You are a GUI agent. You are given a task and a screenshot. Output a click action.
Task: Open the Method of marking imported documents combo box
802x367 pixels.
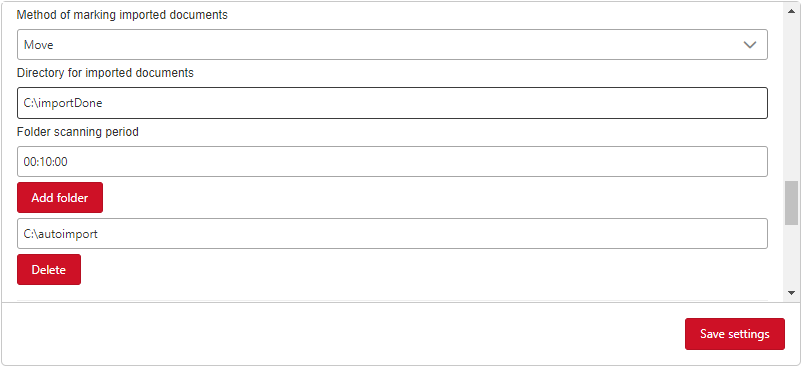coord(392,44)
